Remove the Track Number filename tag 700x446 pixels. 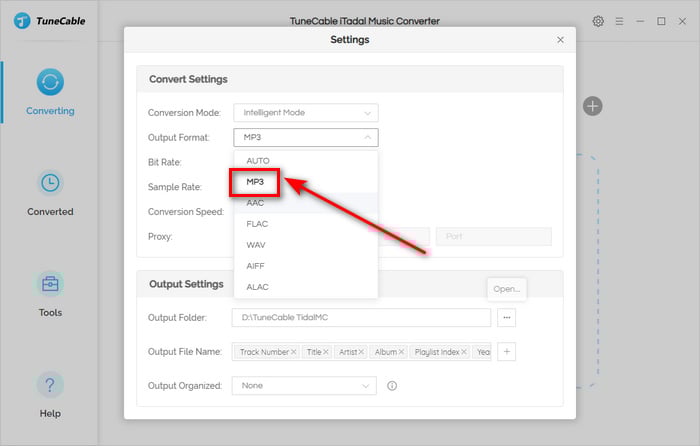pyautogui.click(x=294, y=352)
